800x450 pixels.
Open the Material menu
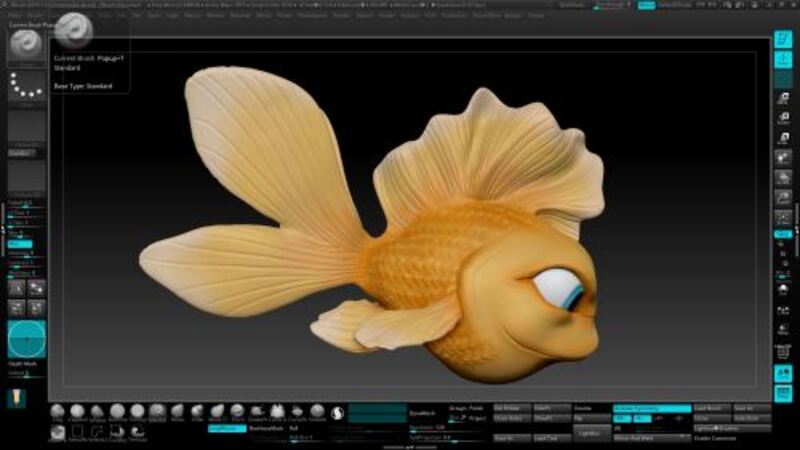coord(239,15)
